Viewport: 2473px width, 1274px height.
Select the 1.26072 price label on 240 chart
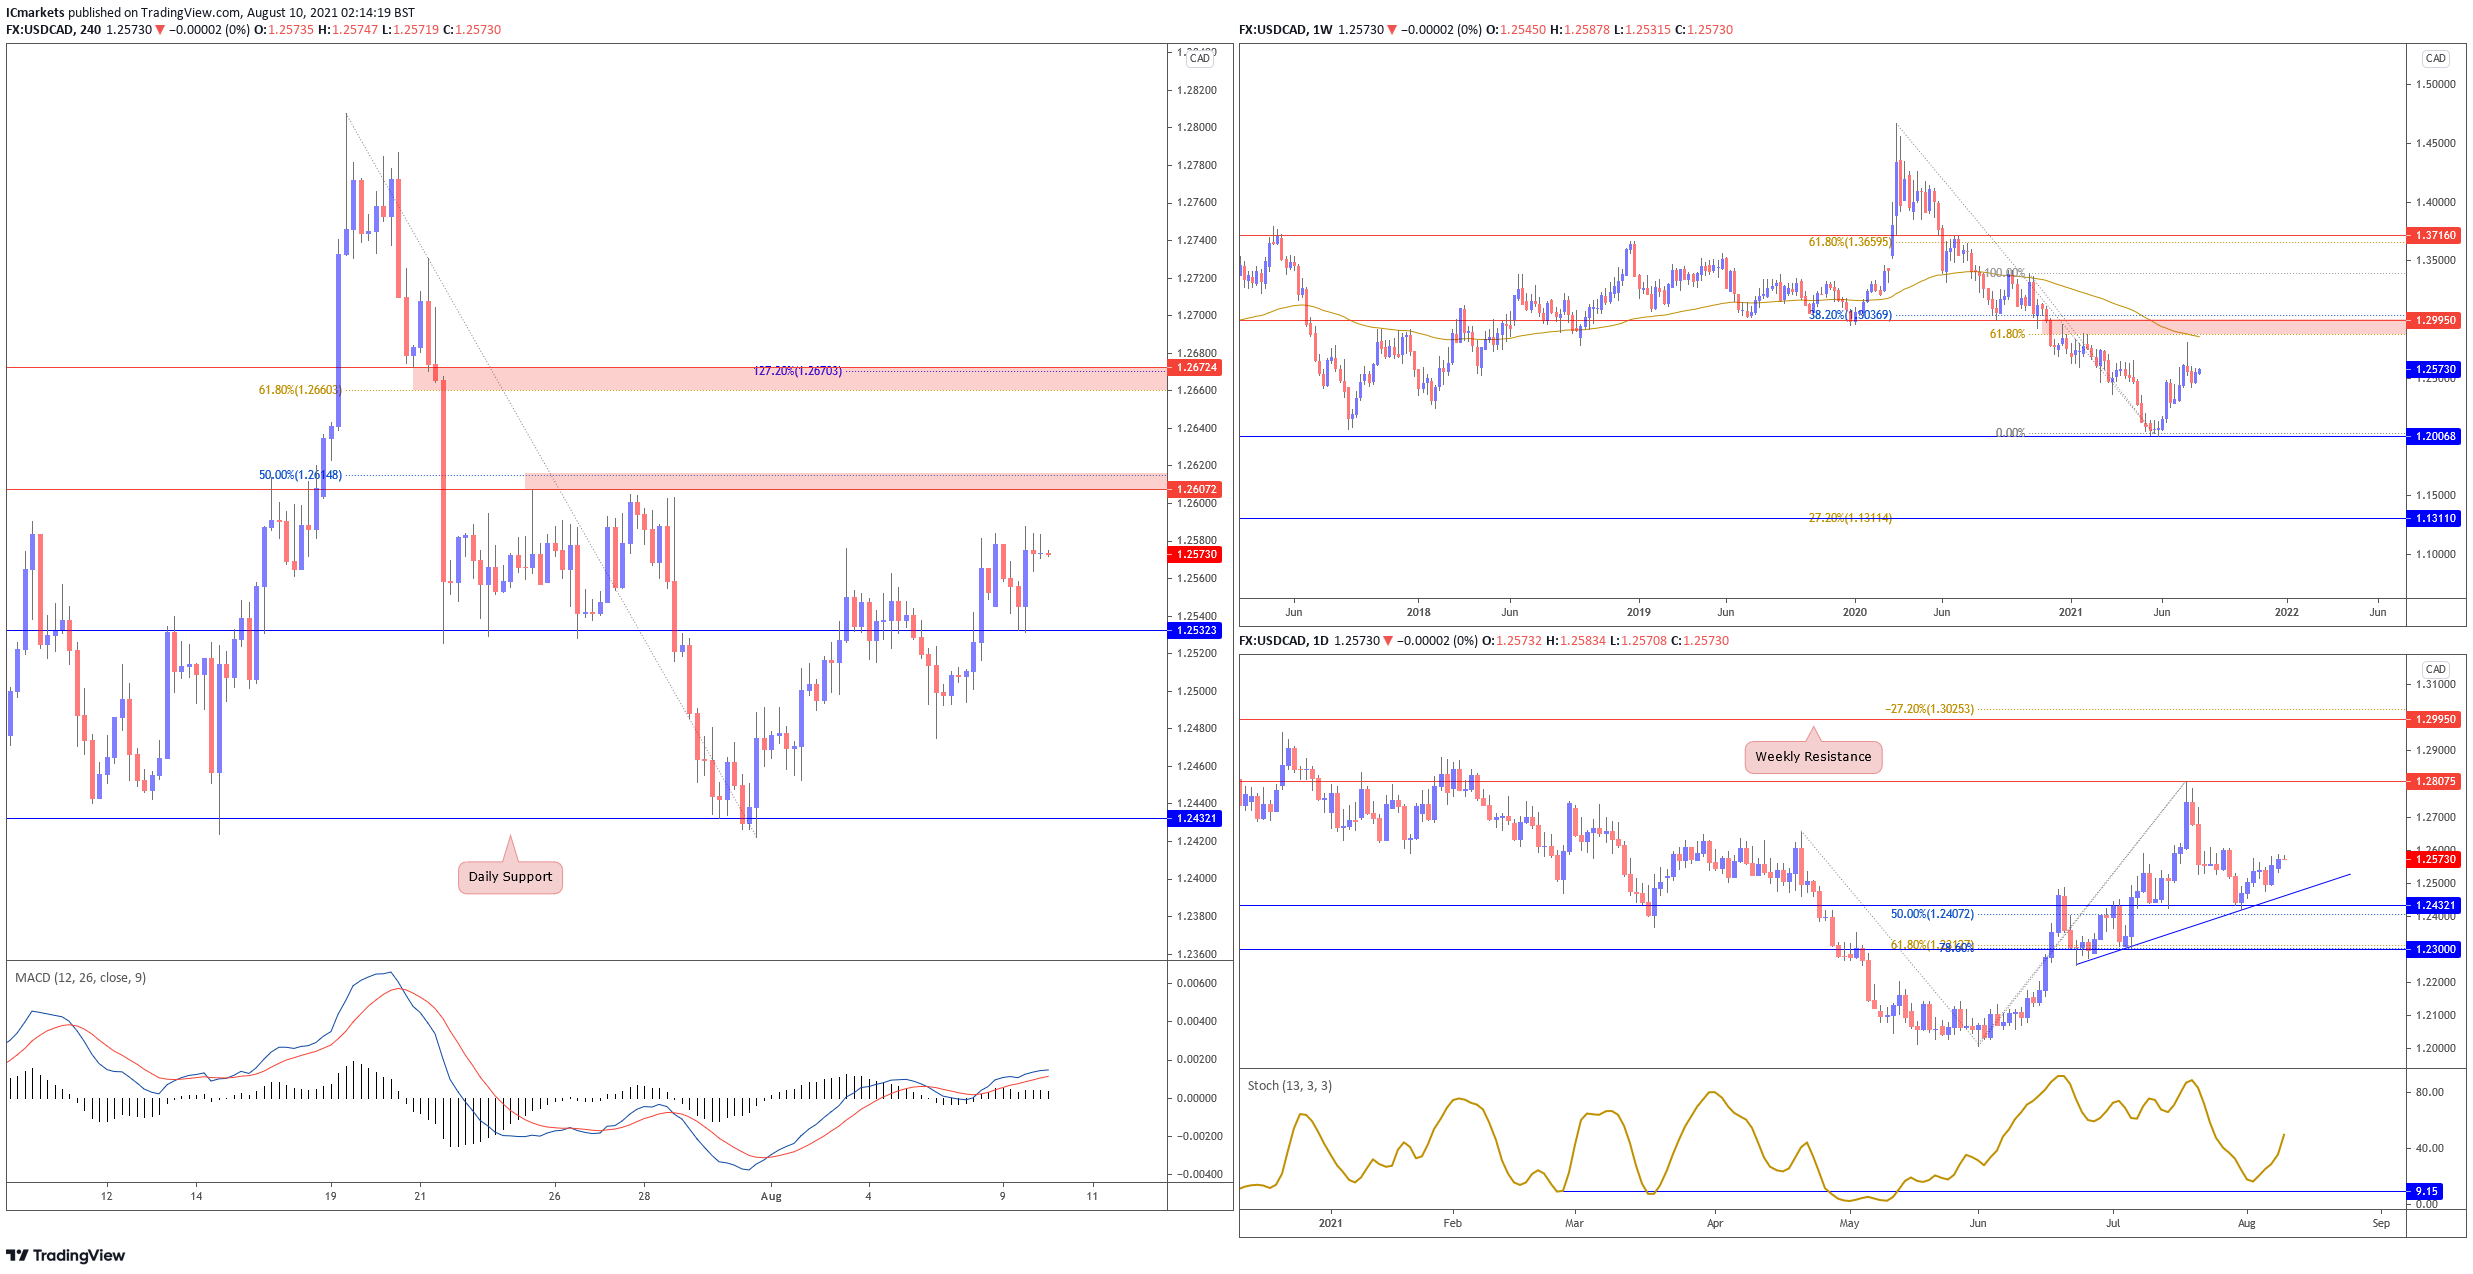point(1195,489)
